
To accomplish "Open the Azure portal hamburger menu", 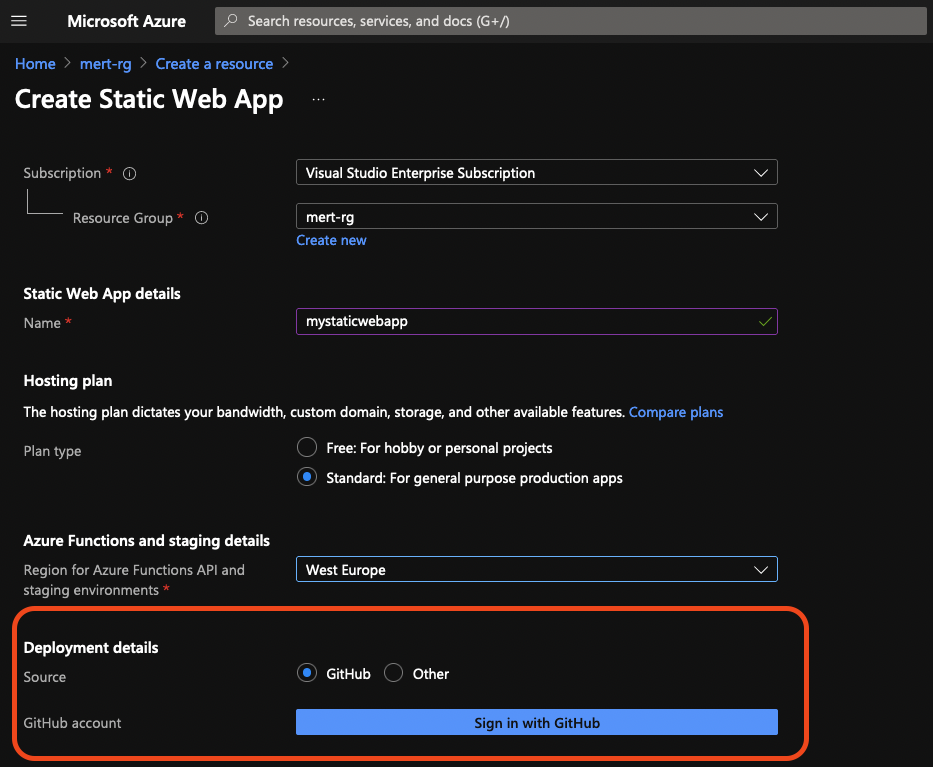I will (x=19, y=21).
